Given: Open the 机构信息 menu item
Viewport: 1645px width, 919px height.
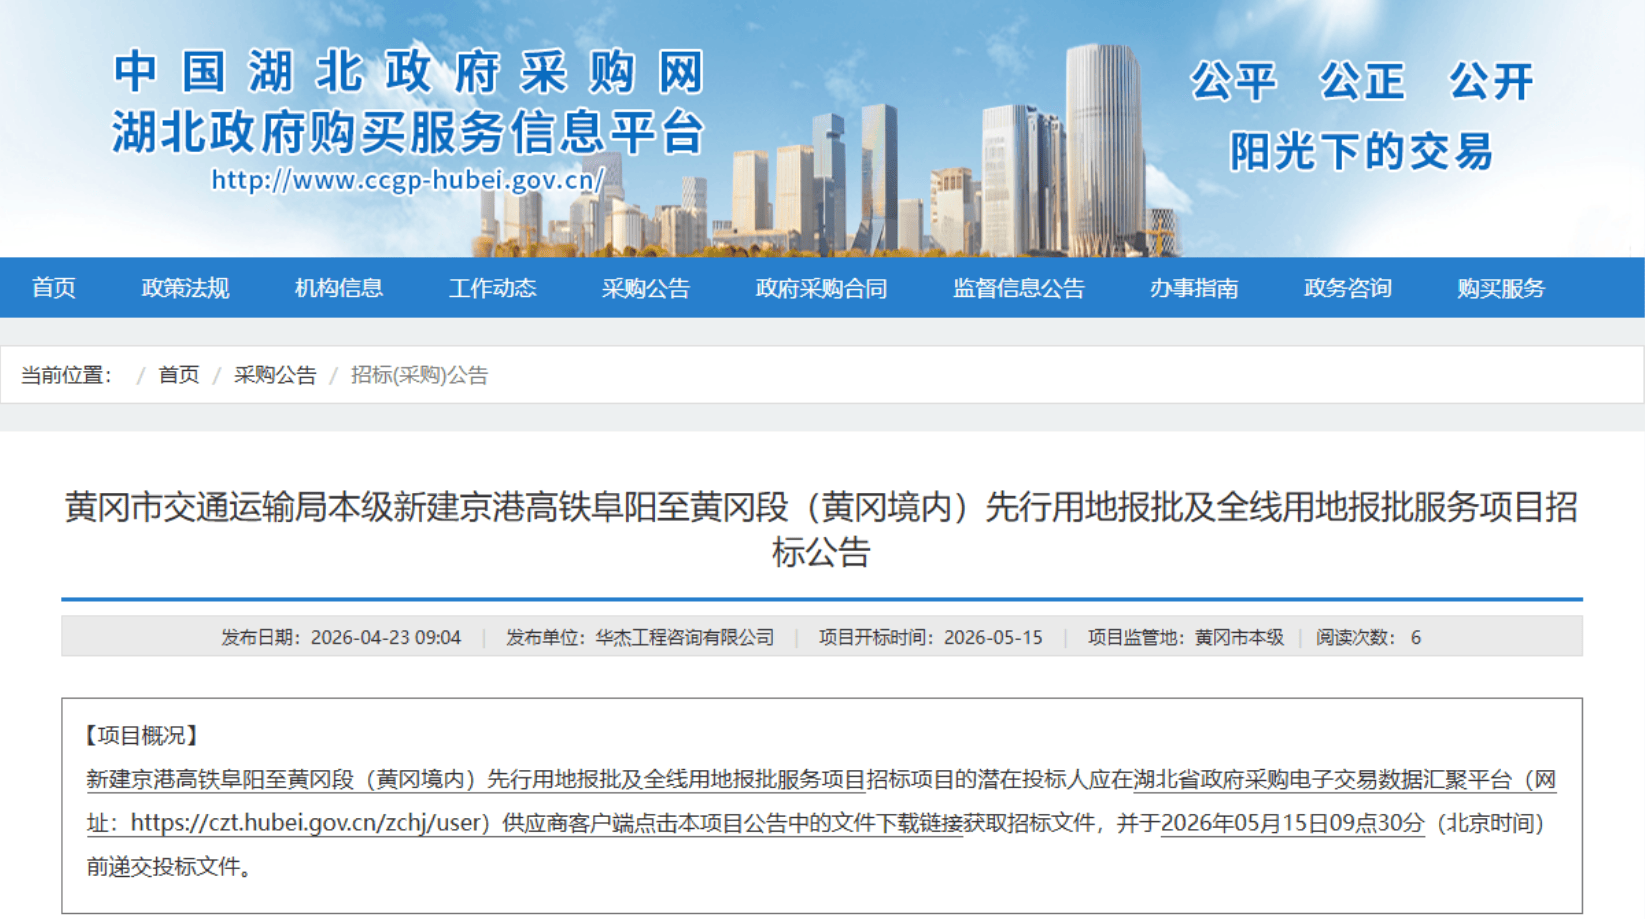Looking at the screenshot, I should coord(338,288).
